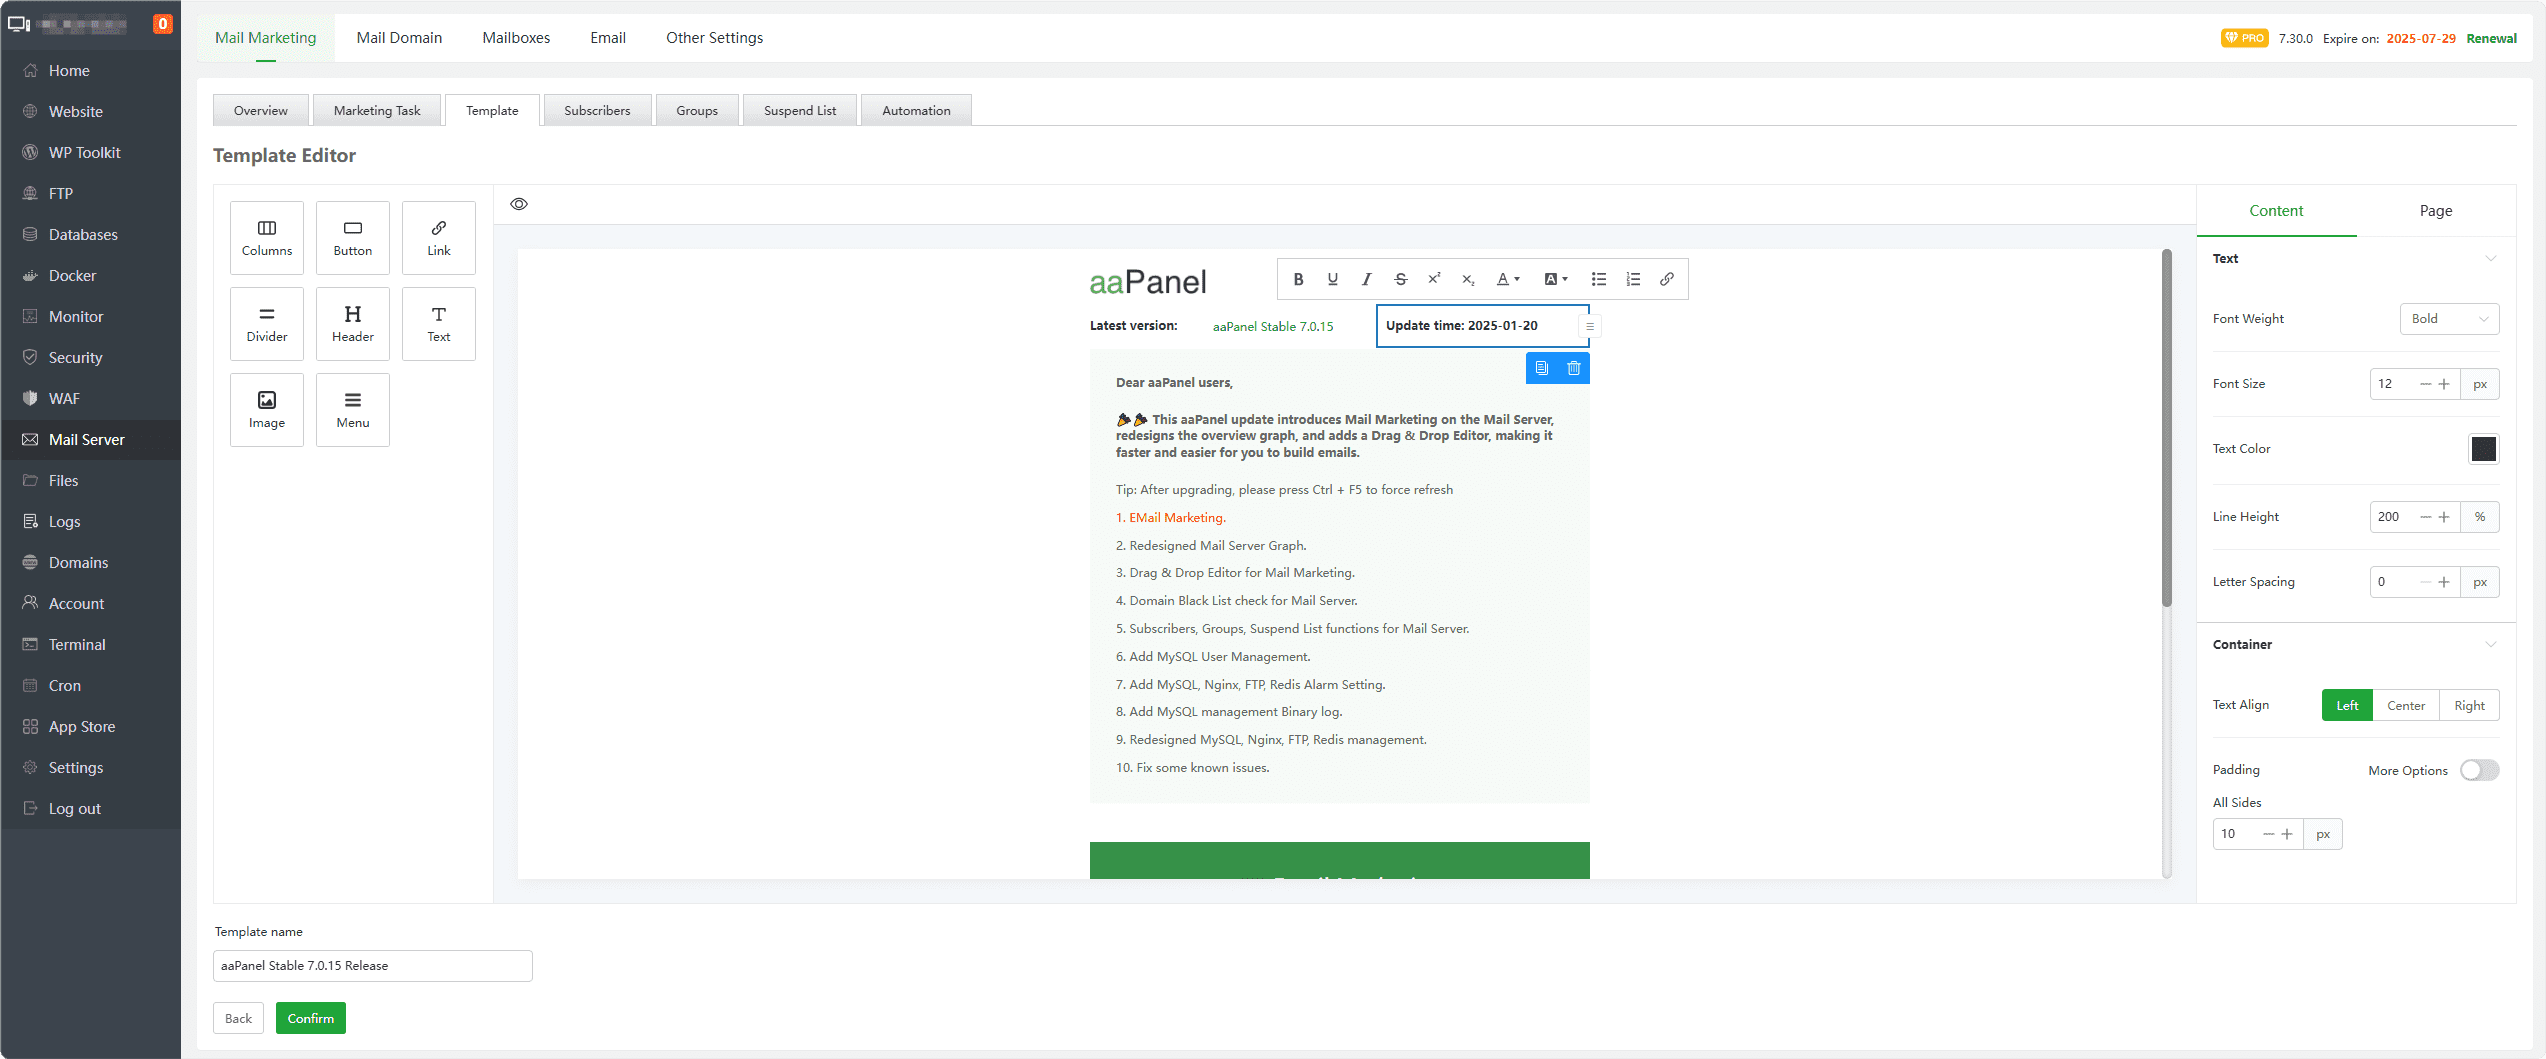2546x1059 pixels.
Task: Apply strikethrough formatting
Action: (1401, 279)
